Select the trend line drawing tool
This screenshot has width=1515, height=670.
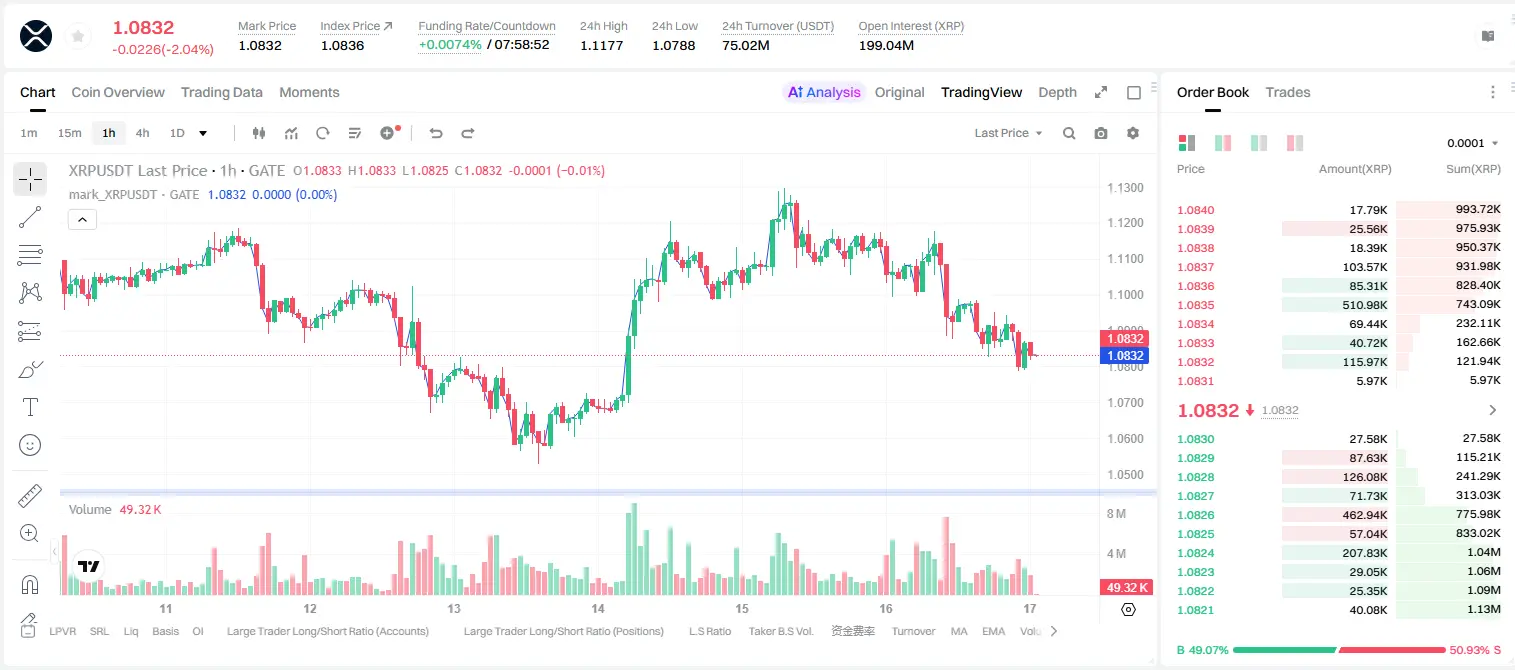point(30,217)
